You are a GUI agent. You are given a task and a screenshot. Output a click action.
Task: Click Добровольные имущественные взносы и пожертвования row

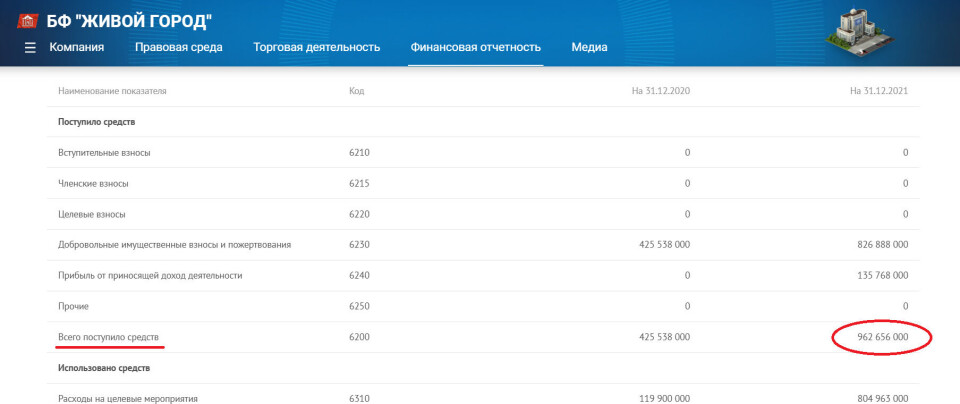[175, 245]
